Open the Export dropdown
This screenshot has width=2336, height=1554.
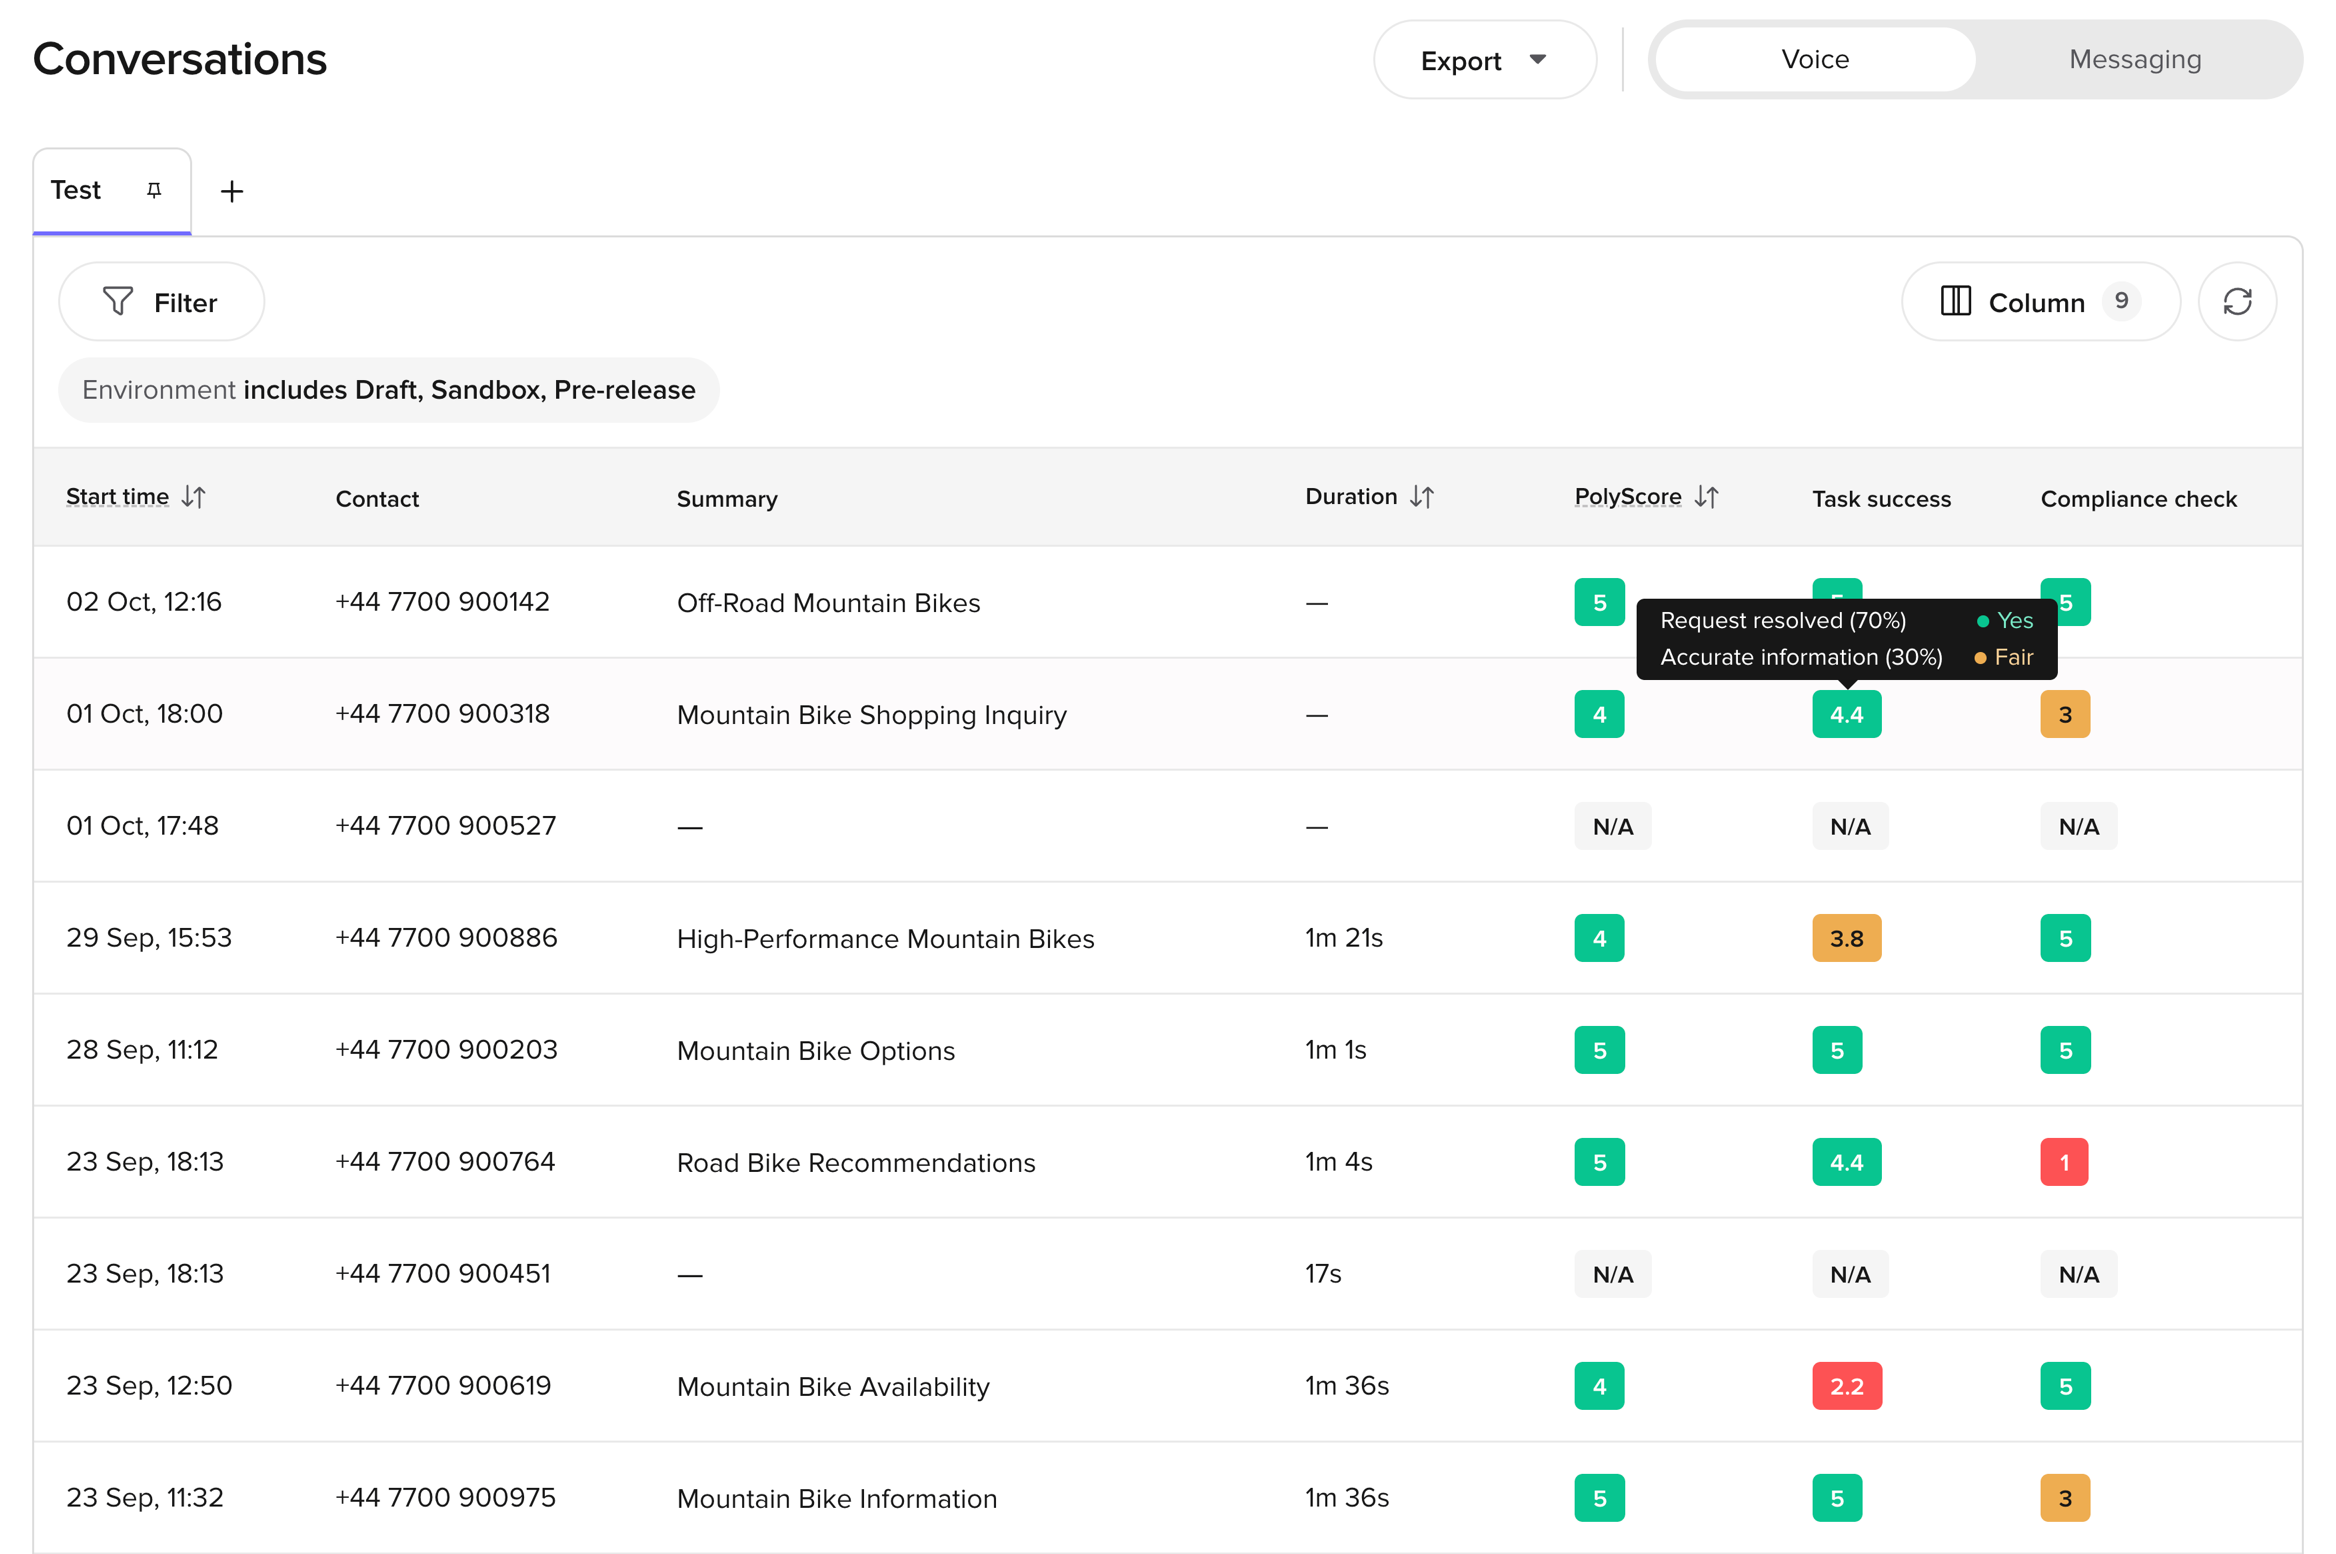[1484, 60]
